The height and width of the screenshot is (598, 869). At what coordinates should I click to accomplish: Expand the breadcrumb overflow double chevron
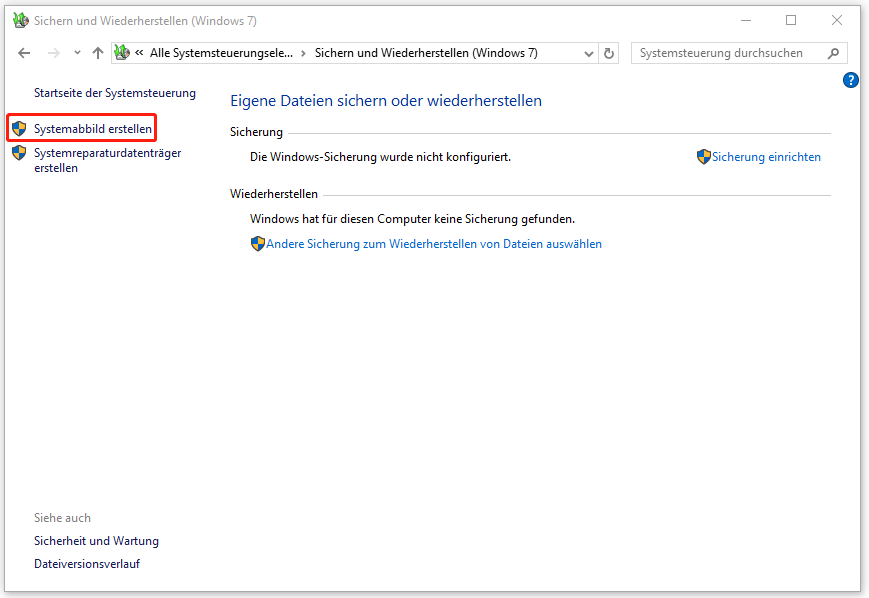click(x=139, y=53)
